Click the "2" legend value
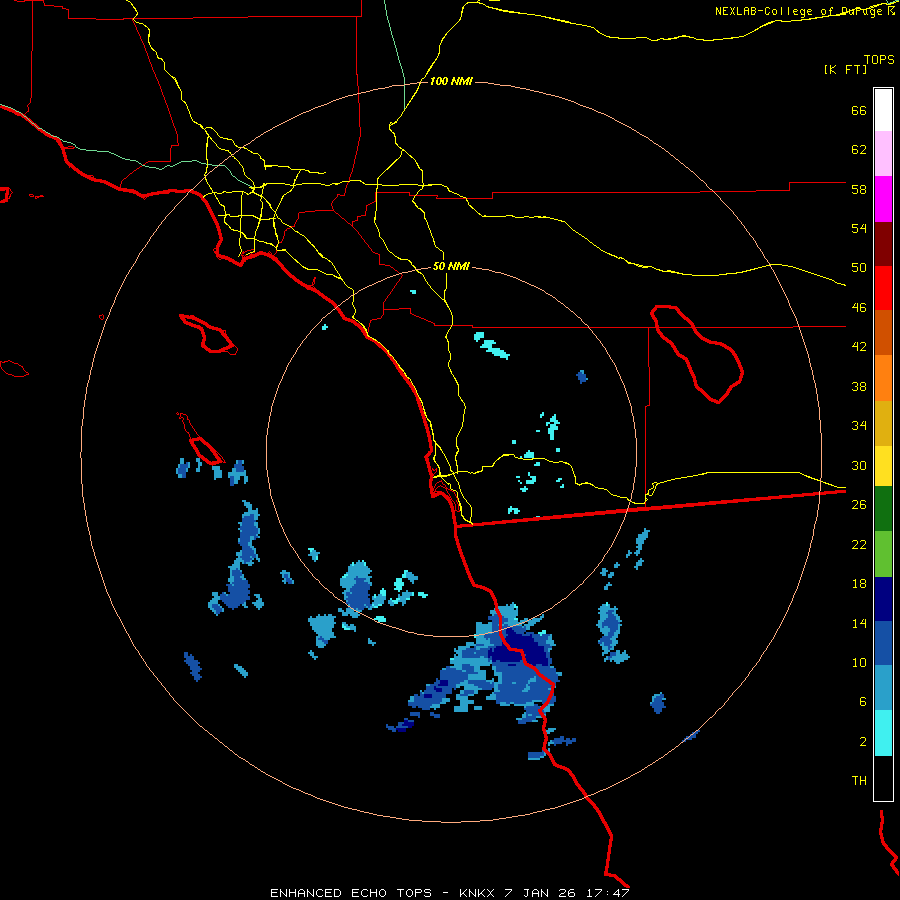The image size is (900, 900). (x=863, y=741)
